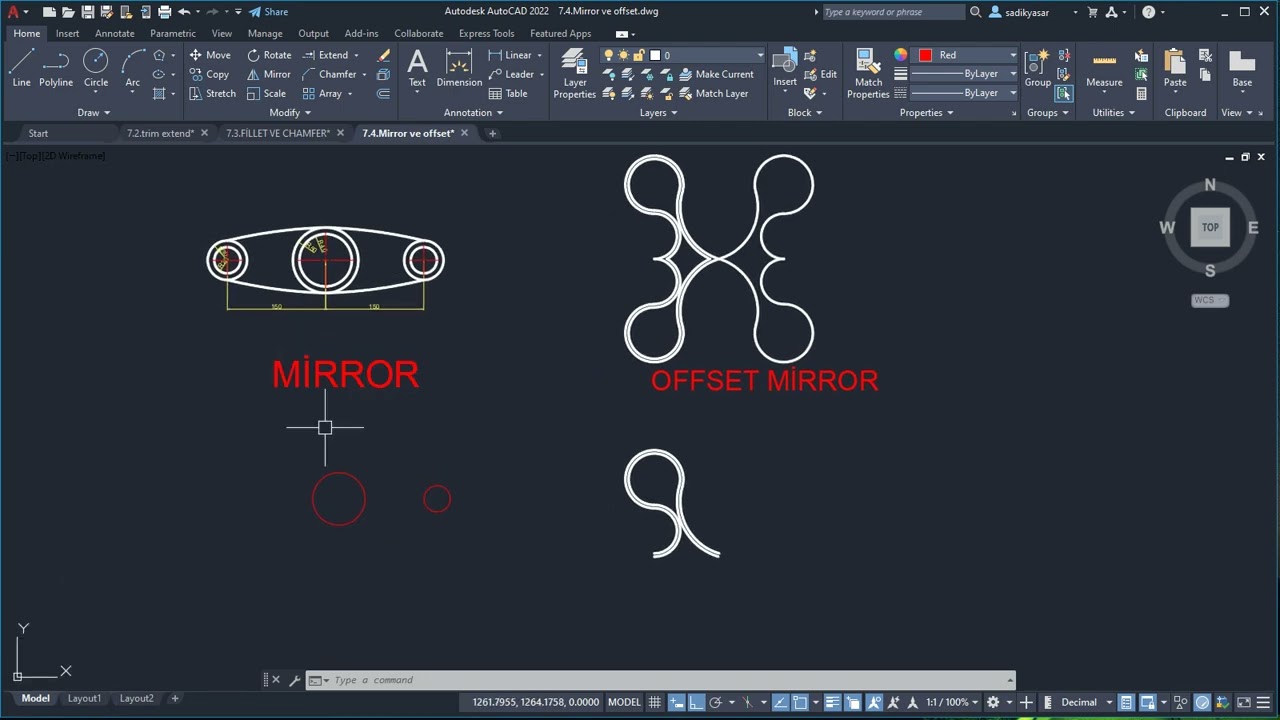Expand the Layers panel
This screenshot has height=720, width=1280.
(x=658, y=113)
